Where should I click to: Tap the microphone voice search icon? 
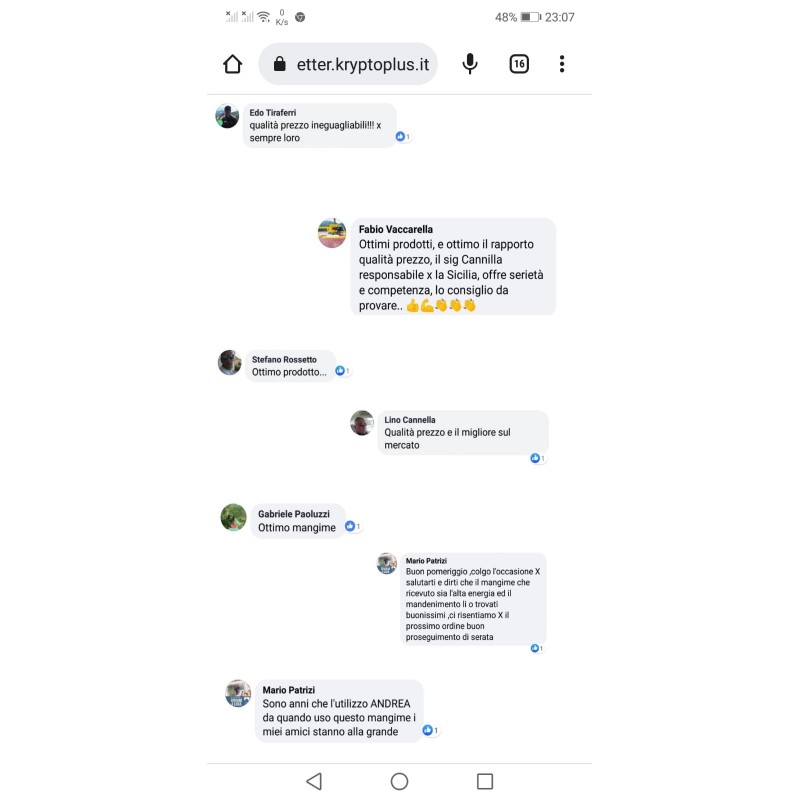tap(470, 64)
